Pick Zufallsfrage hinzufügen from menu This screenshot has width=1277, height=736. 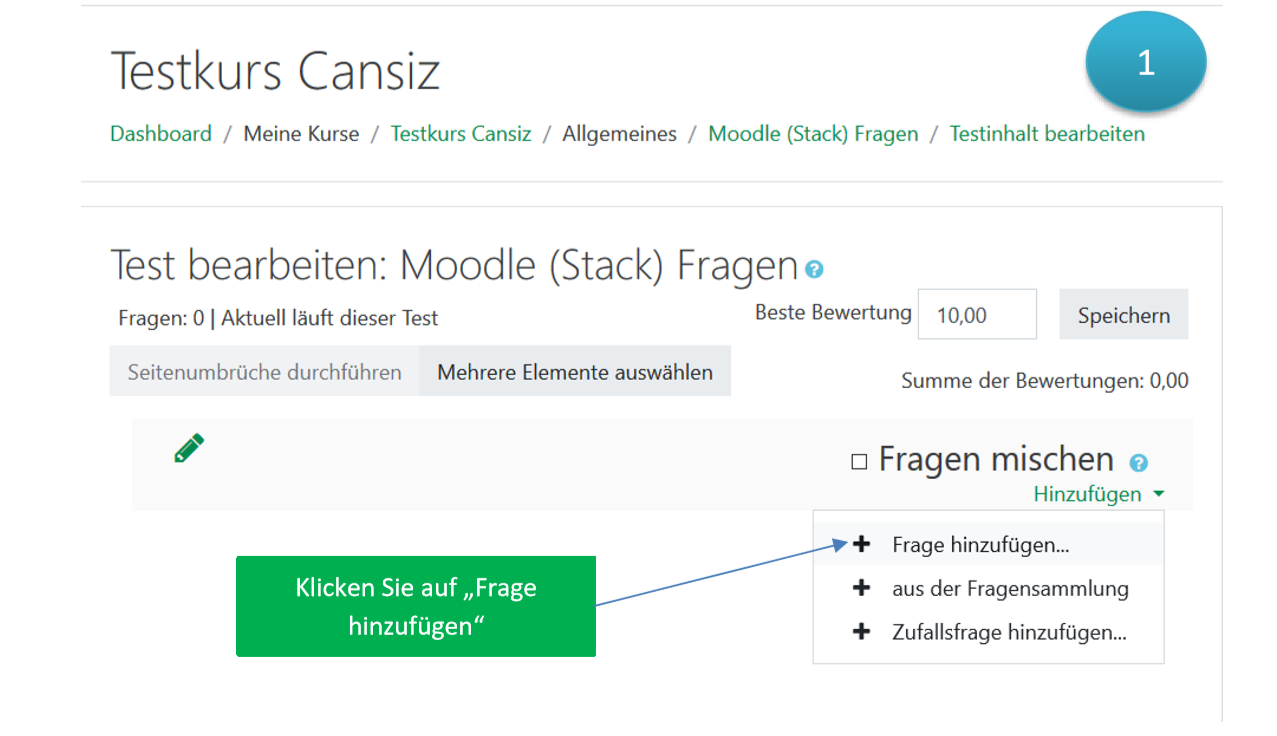(x=1009, y=633)
